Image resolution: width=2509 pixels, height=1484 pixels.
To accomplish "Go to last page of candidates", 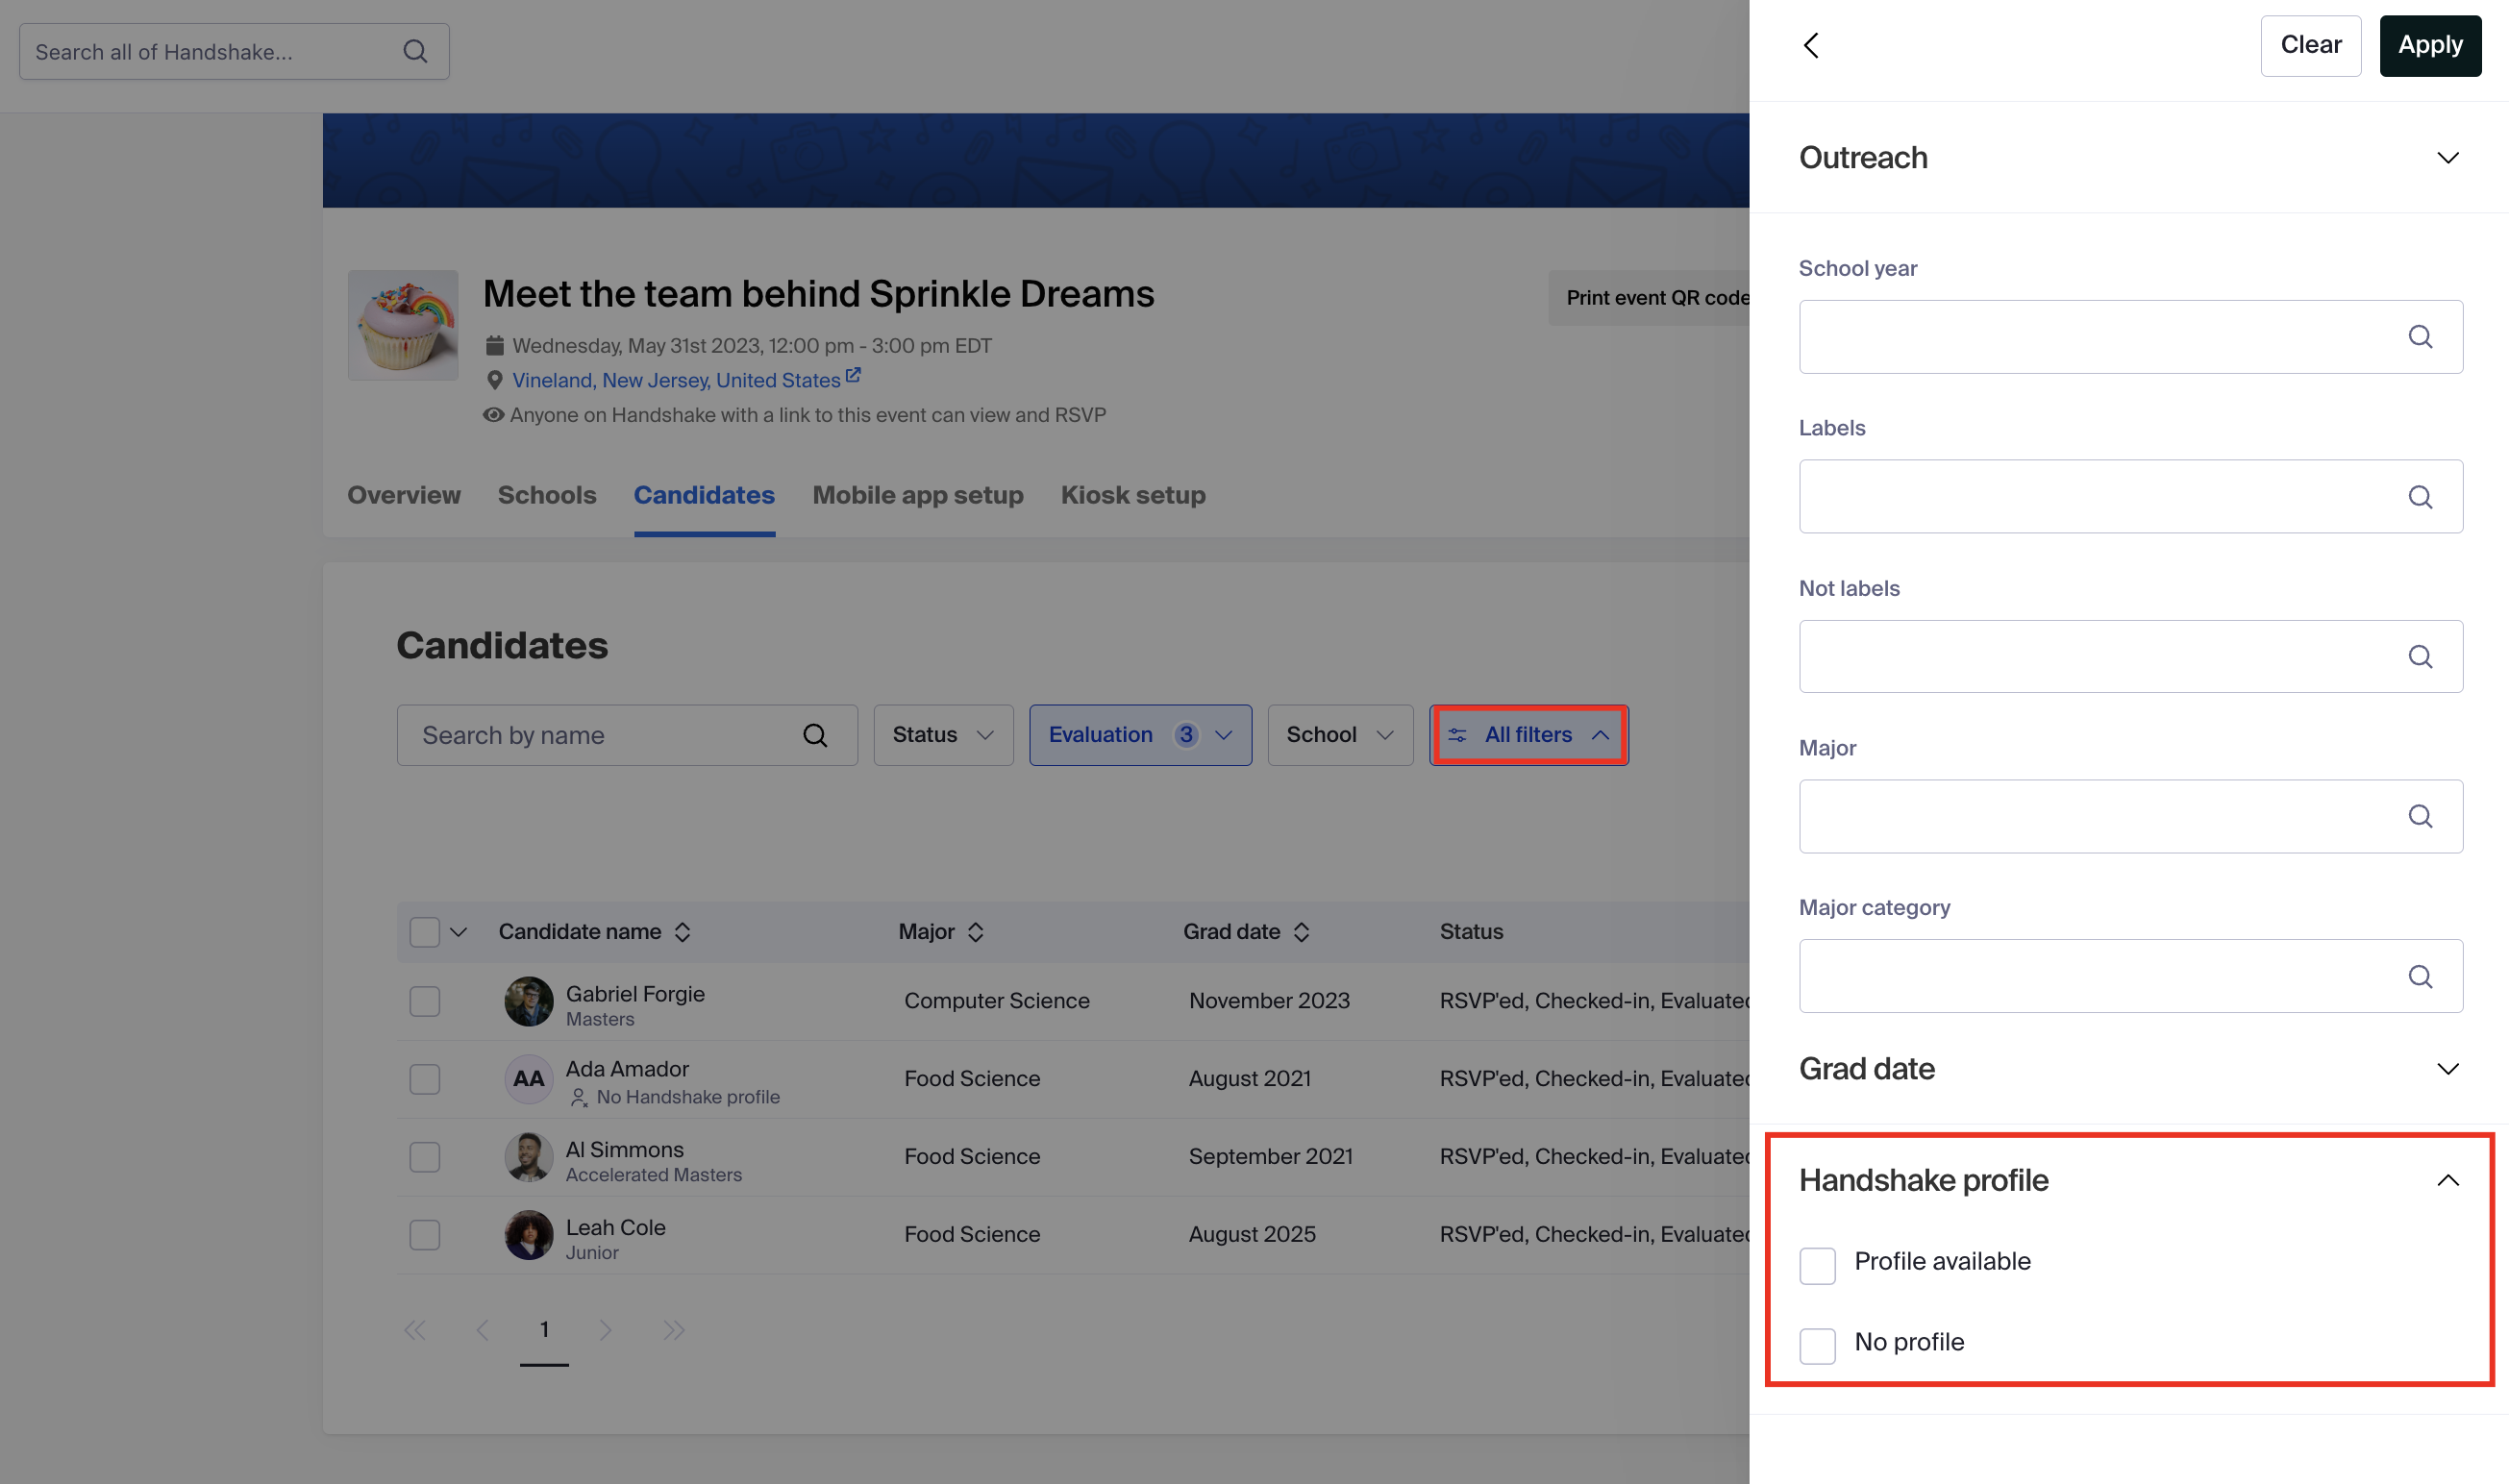I will coord(674,1330).
